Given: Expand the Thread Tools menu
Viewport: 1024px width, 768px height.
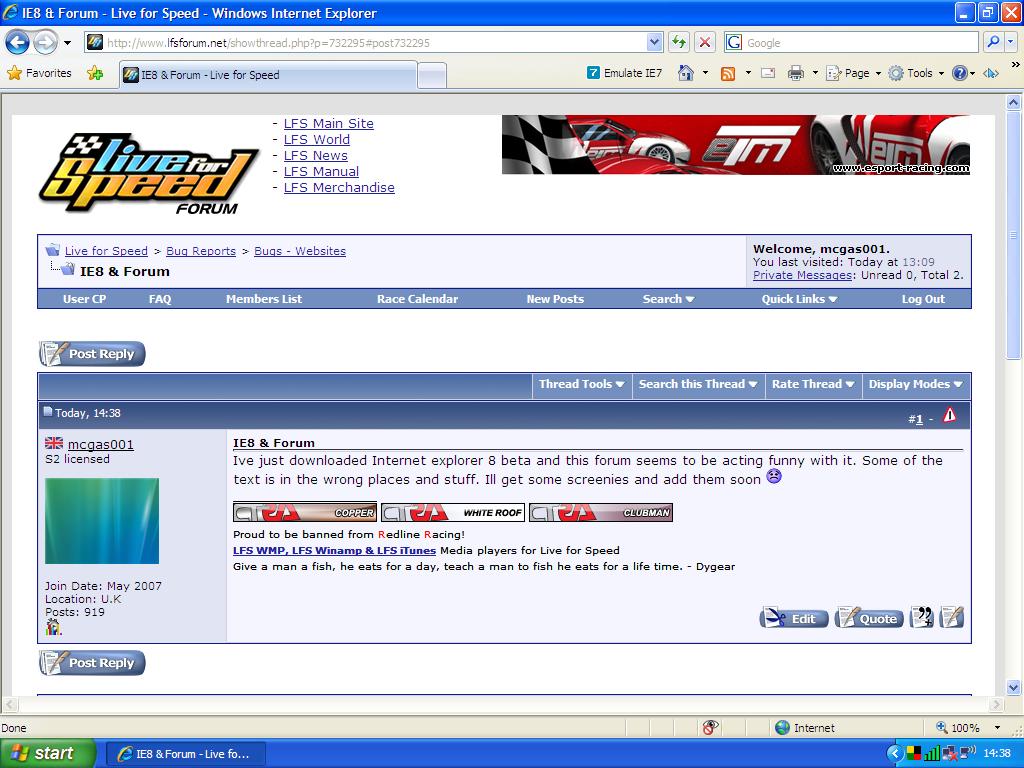Looking at the screenshot, I should click(581, 385).
